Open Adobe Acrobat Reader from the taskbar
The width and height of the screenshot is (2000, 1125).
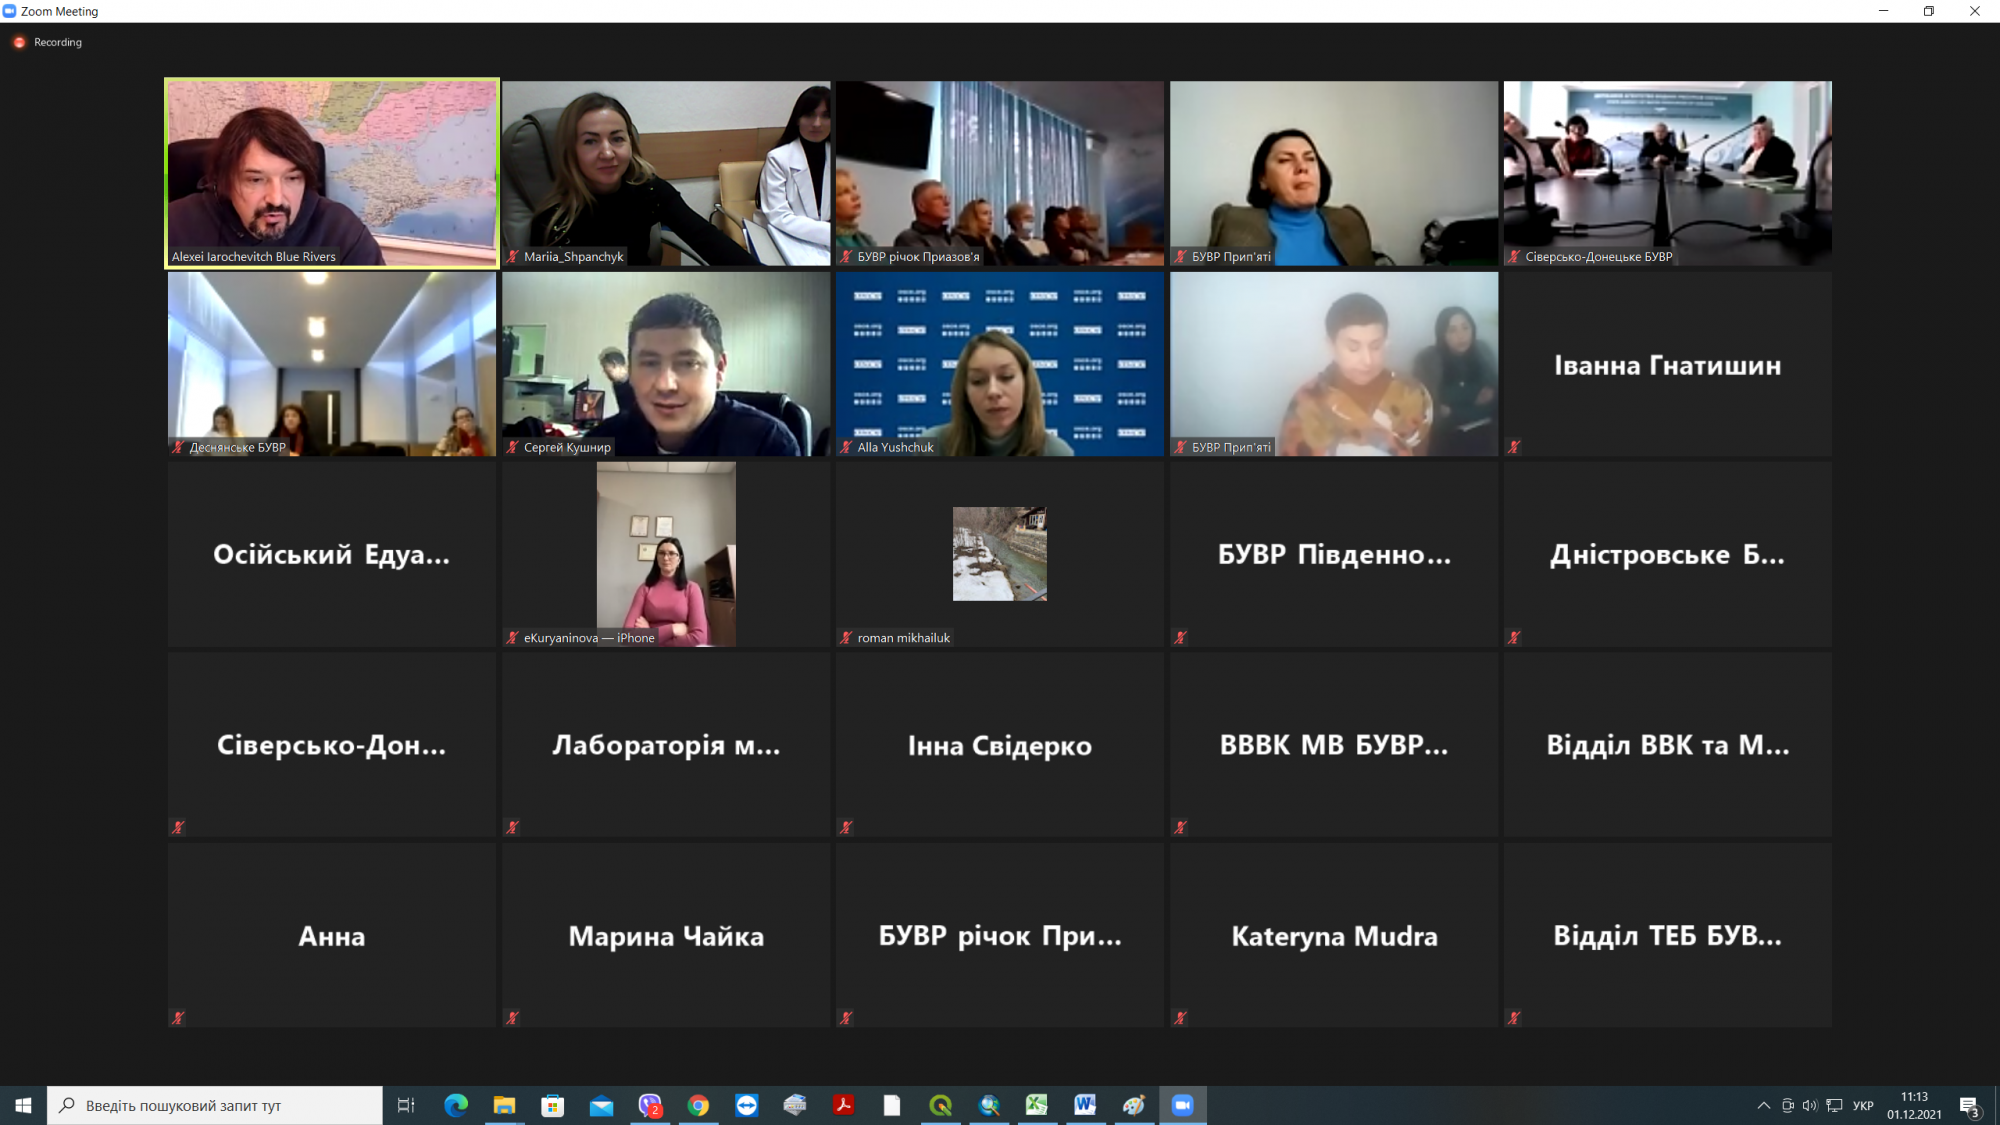(844, 1105)
